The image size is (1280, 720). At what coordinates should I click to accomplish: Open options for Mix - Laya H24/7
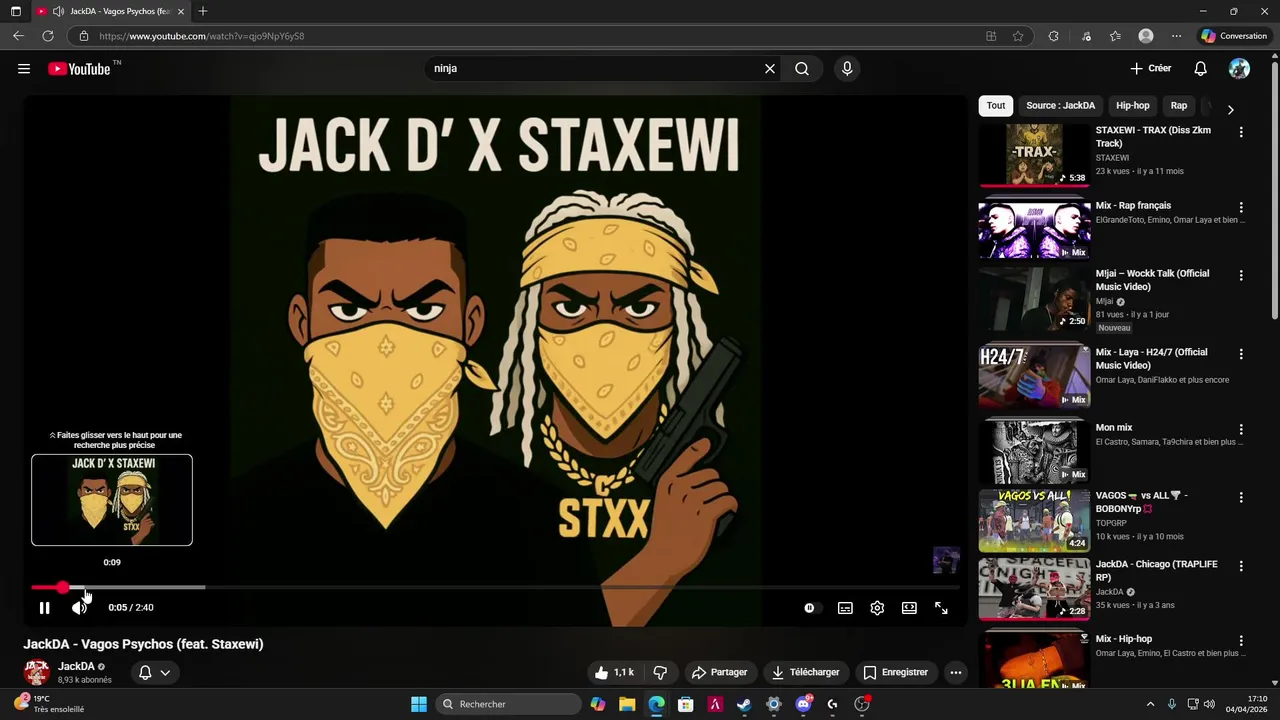pyautogui.click(x=1241, y=354)
